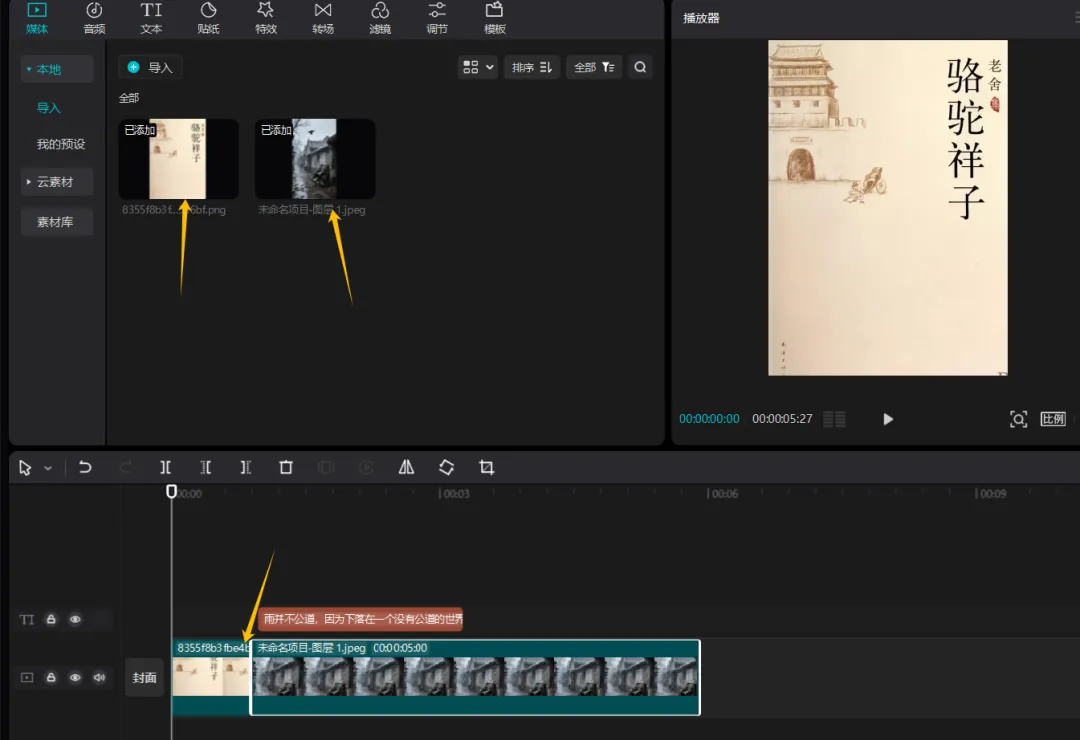Viewport: 1080px width, 740px height.
Task: Mute the main video track audio
Action: click(99, 677)
